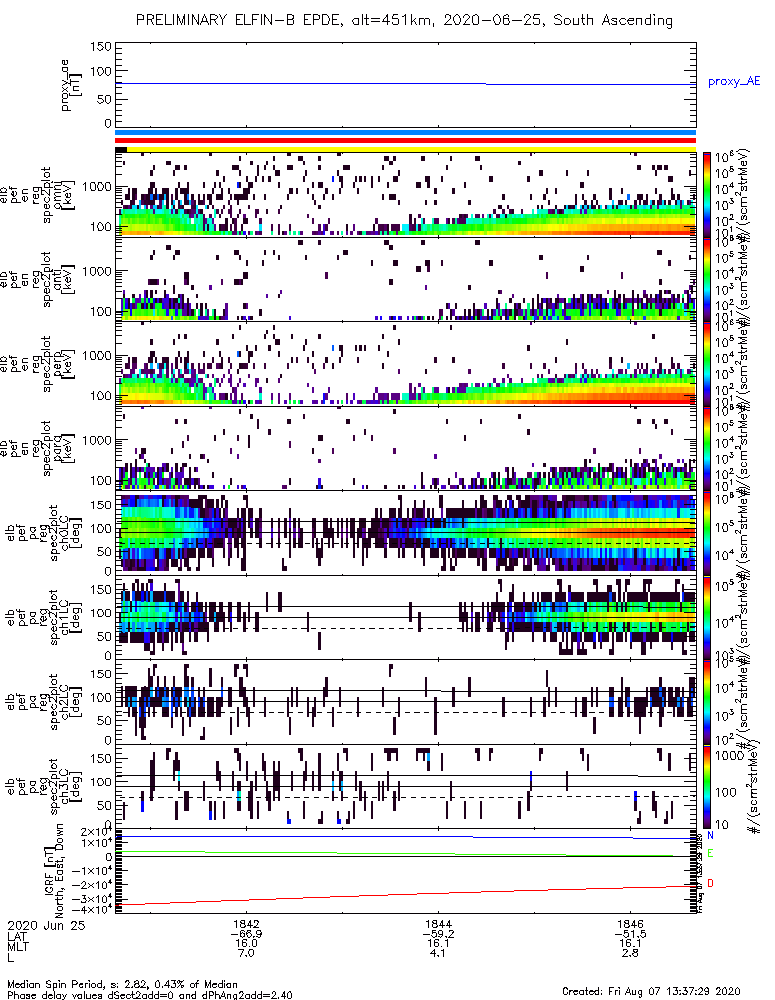Image resolution: width=775 pixels, height=1000 pixels.
Task: Click latitude value -66.9
Action: pyautogui.click(x=246, y=934)
